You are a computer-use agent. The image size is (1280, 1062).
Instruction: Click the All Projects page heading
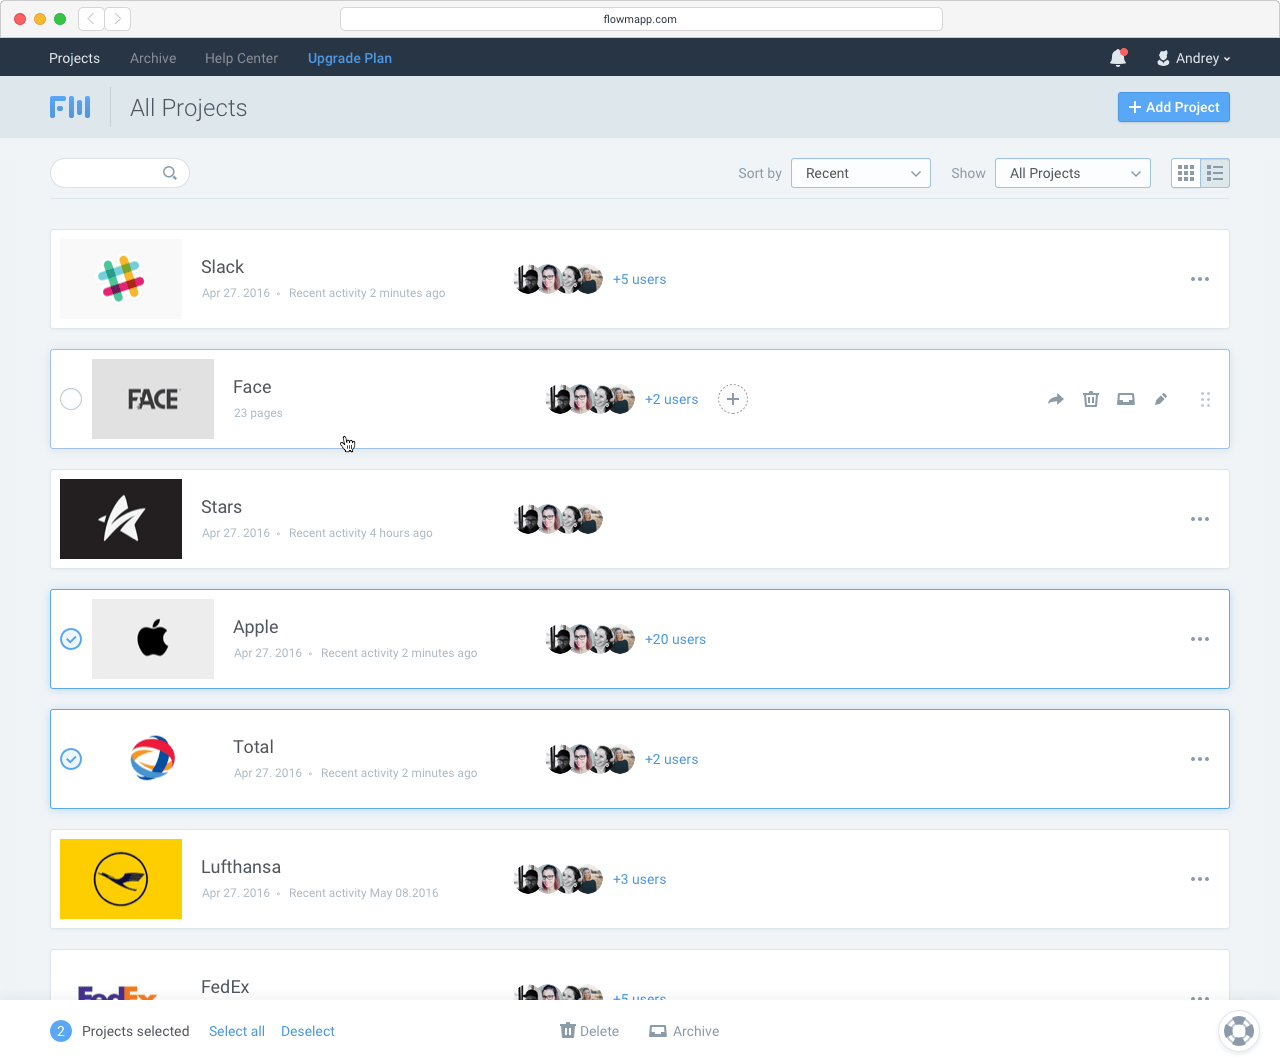point(189,108)
